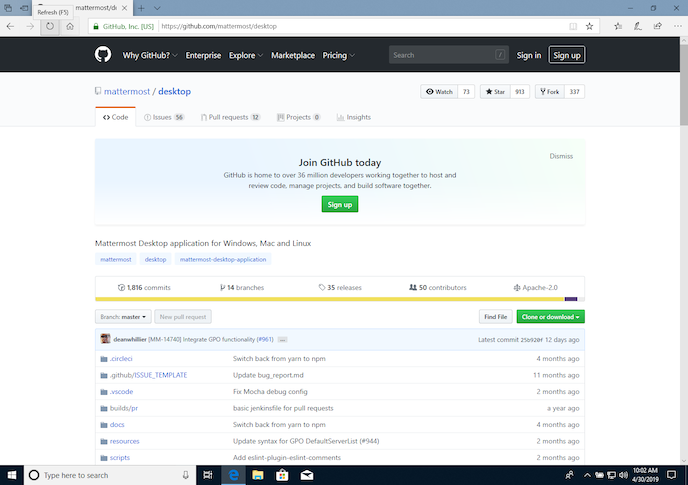Click deanwhillier's avatar thumbnail
The width and height of the screenshot is (688, 485).
pyautogui.click(x=105, y=339)
